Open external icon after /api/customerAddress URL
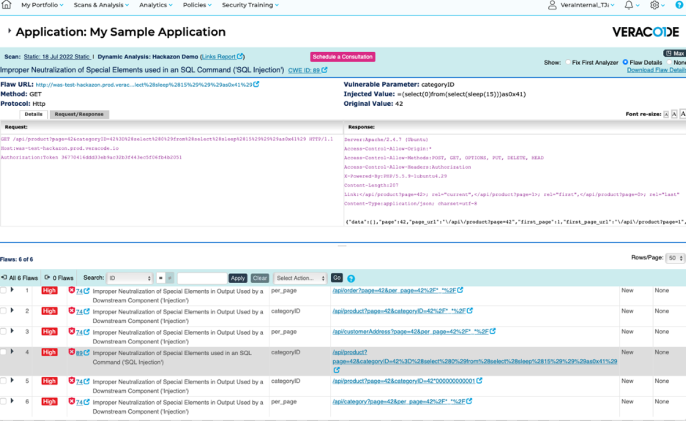The image size is (686, 421). tap(493, 331)
